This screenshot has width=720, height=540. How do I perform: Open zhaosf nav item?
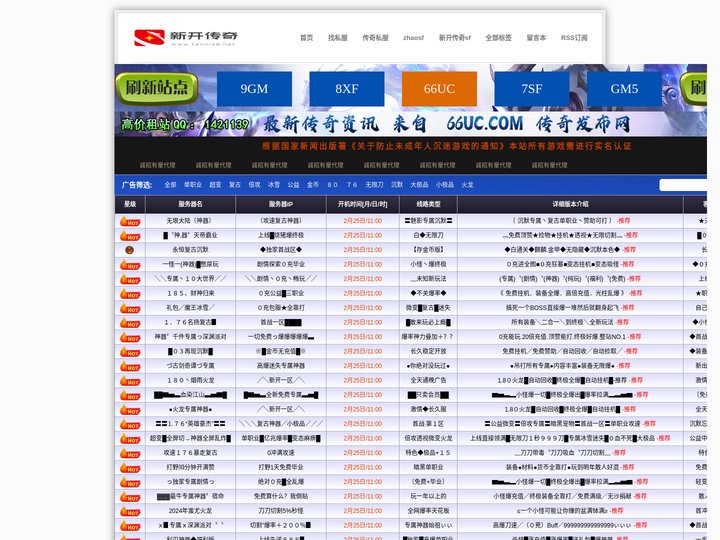coord(413,38)
